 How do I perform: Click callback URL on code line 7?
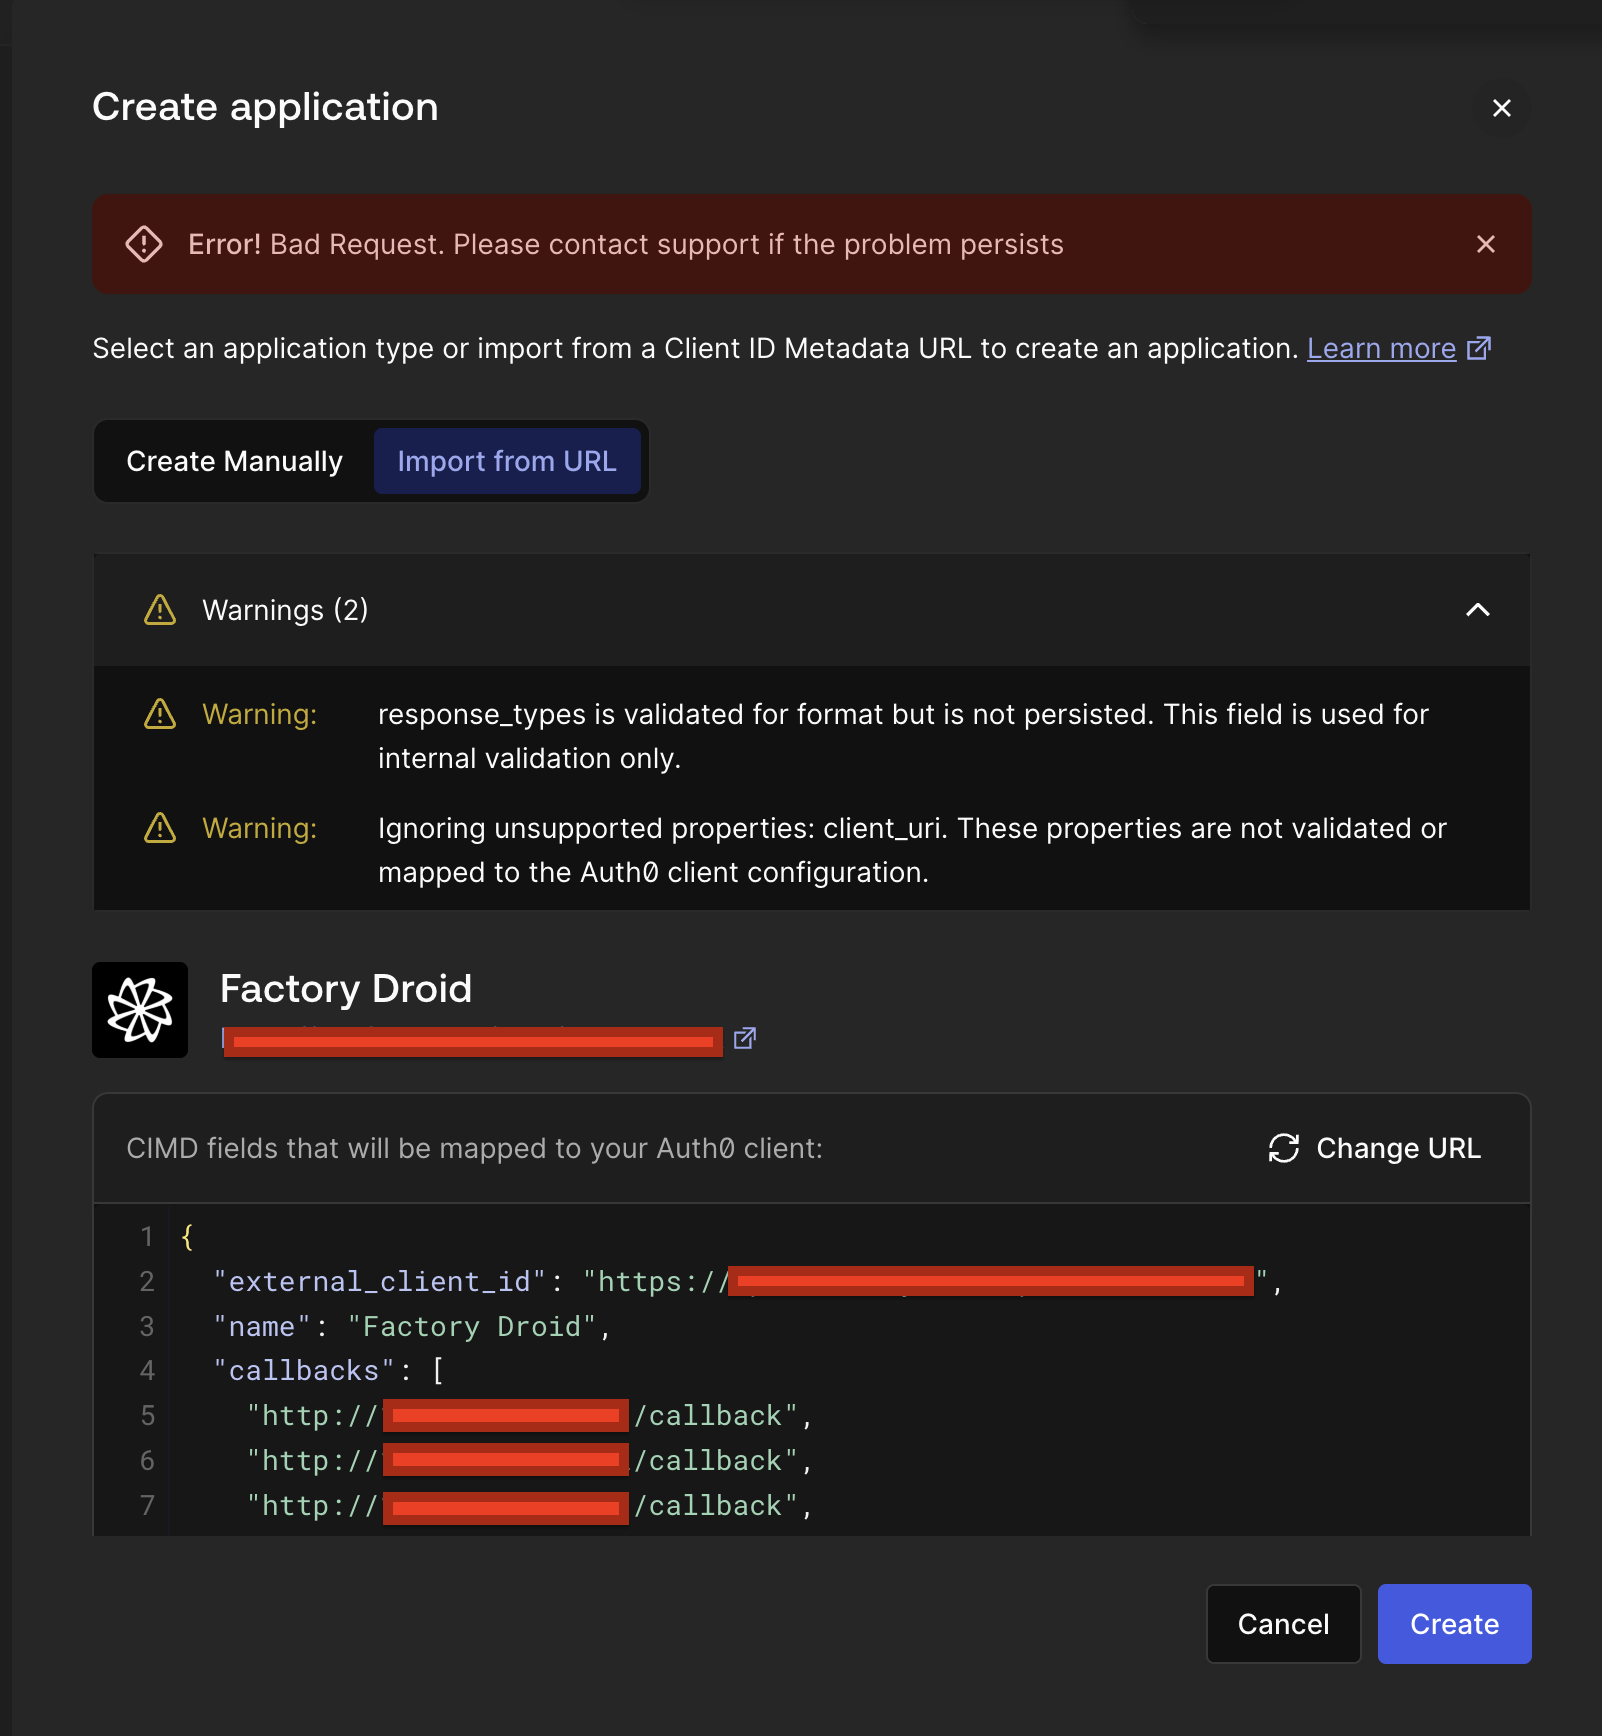(x=522, y=1506)
